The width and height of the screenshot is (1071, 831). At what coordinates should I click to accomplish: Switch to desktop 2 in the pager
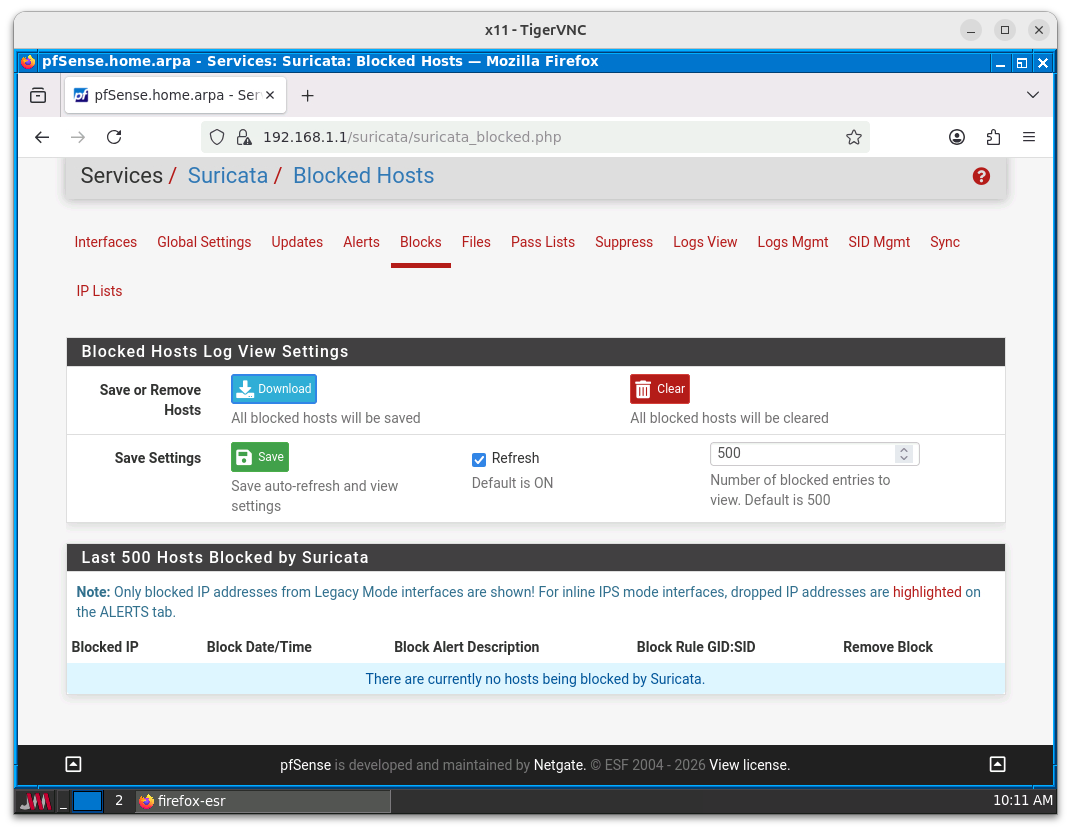(x=119, y=801)
